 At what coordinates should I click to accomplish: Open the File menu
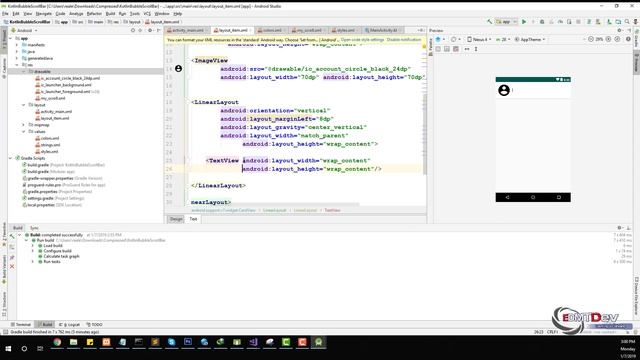pos(5,13)
